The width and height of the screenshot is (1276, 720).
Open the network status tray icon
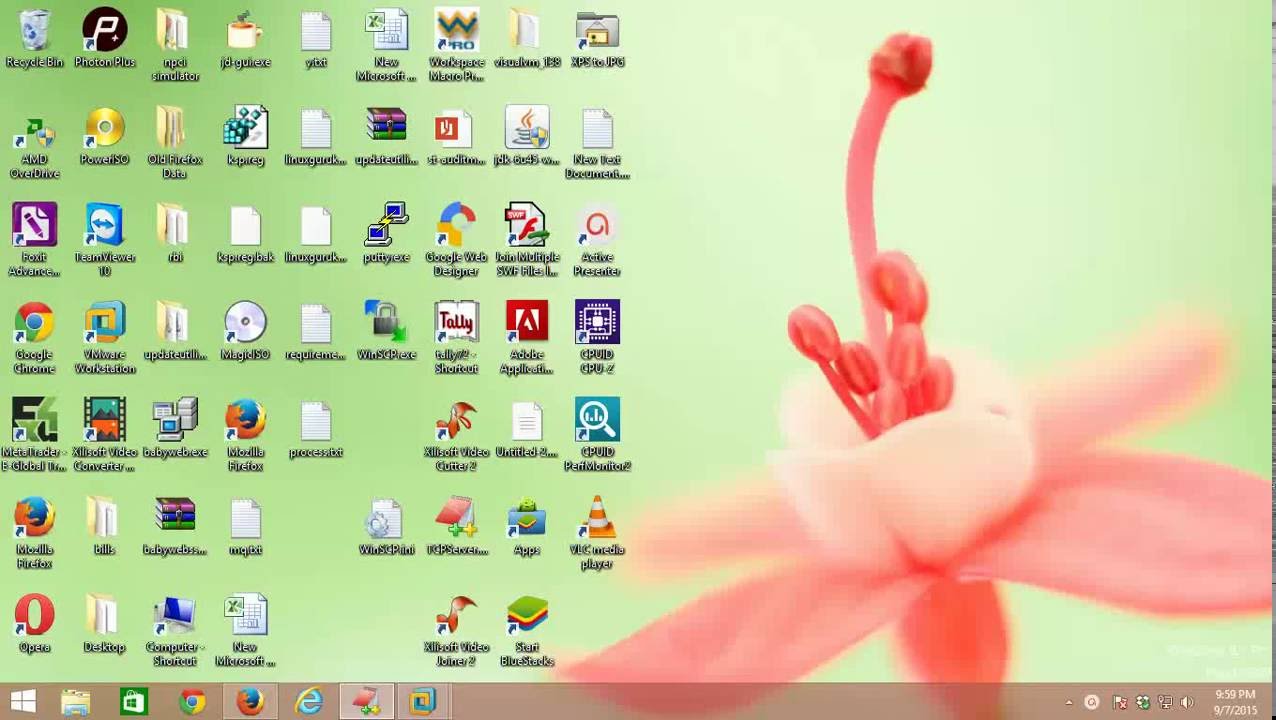(1164, 702)
